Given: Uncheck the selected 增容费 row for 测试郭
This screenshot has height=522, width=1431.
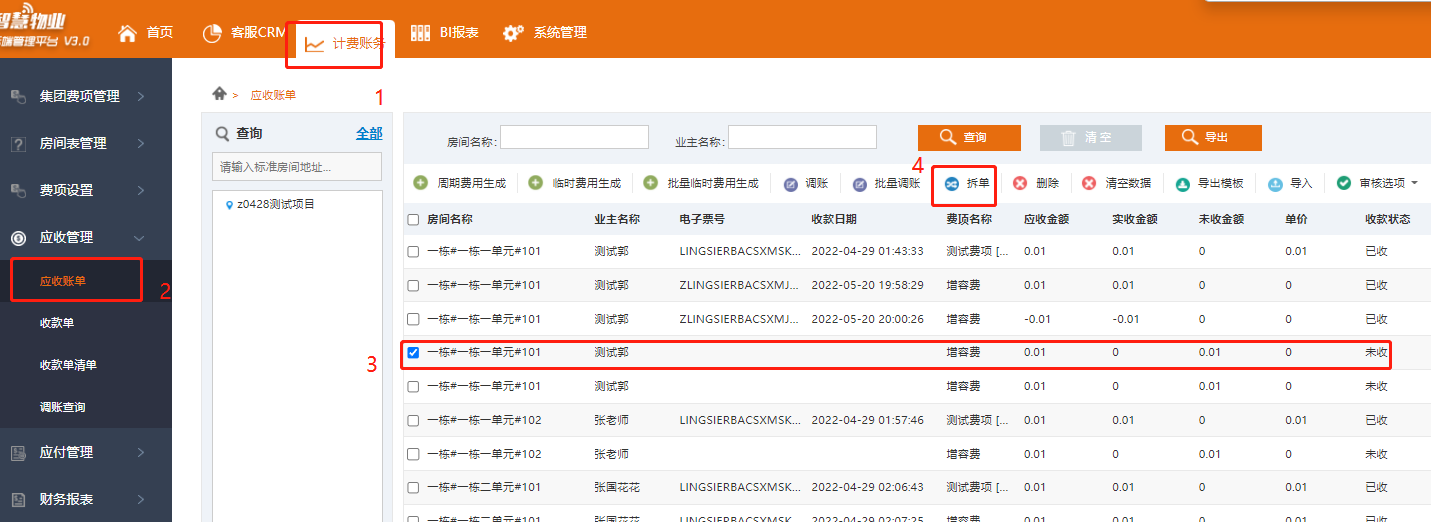Looking at the screenshot, I should 413,353.
